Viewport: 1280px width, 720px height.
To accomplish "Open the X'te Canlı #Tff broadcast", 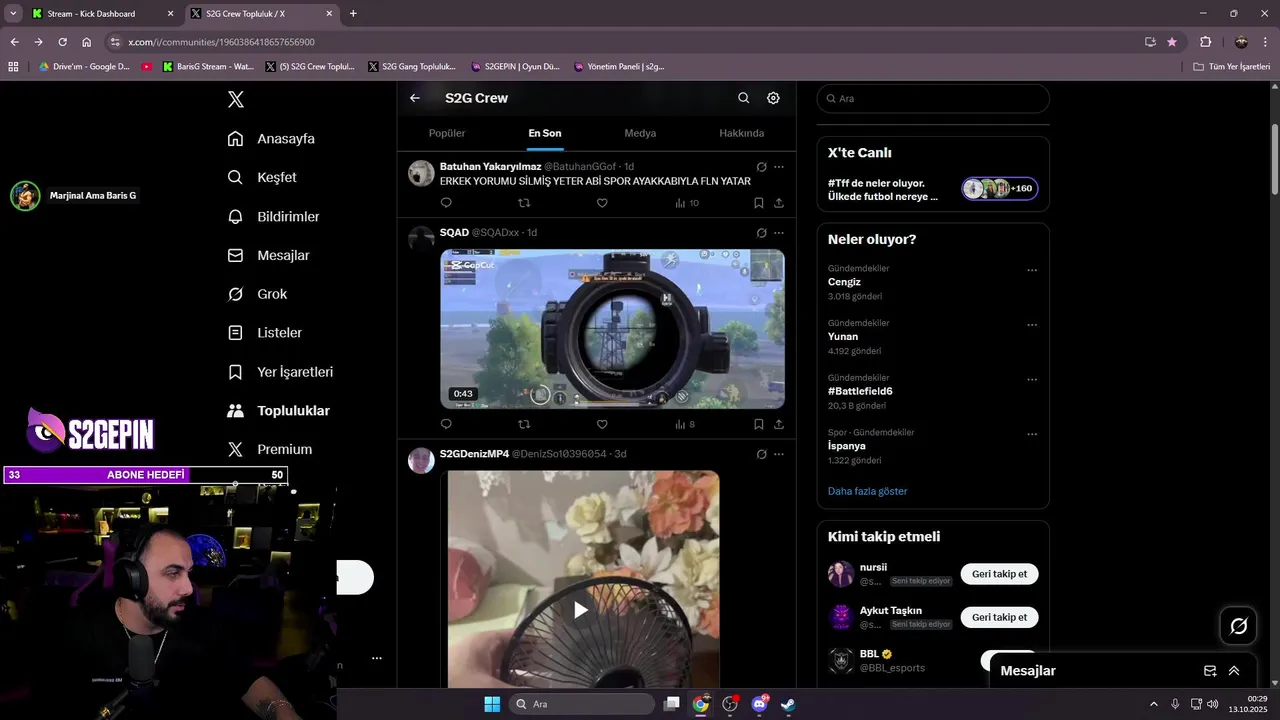I will (x=933, y=189).
